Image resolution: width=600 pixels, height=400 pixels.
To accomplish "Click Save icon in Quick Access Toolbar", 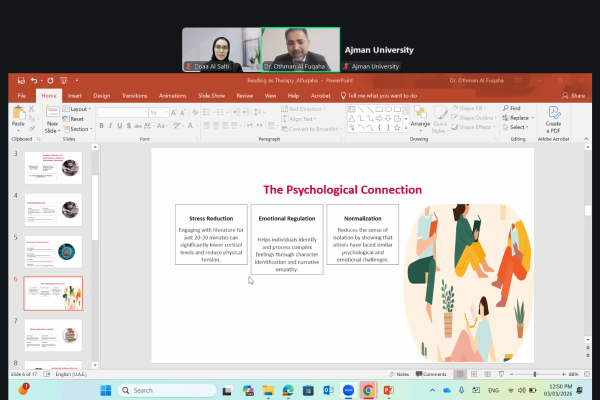I will pyautogui.click(x=20, y=80).
